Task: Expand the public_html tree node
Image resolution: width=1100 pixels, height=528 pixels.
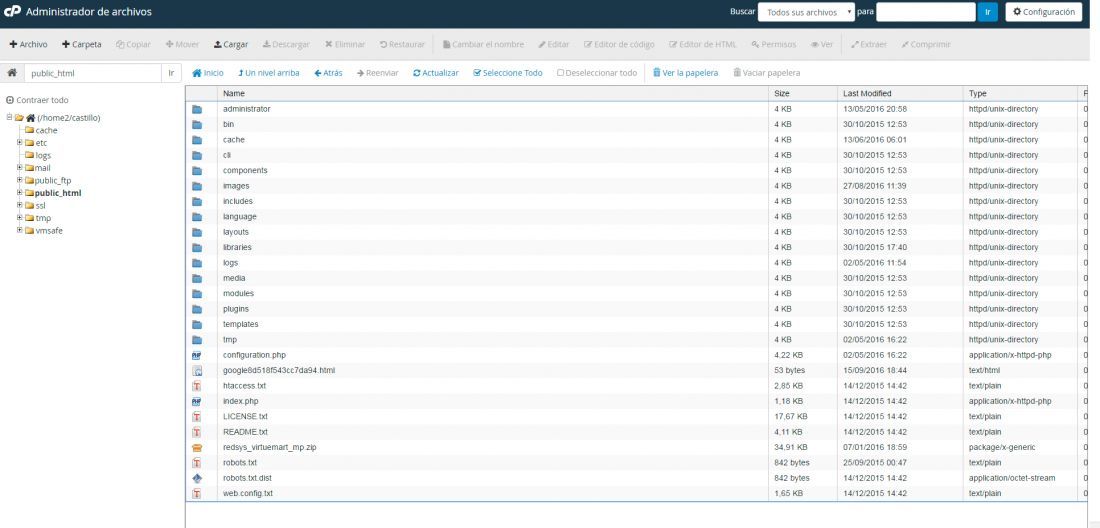Action: click(20, 193)
